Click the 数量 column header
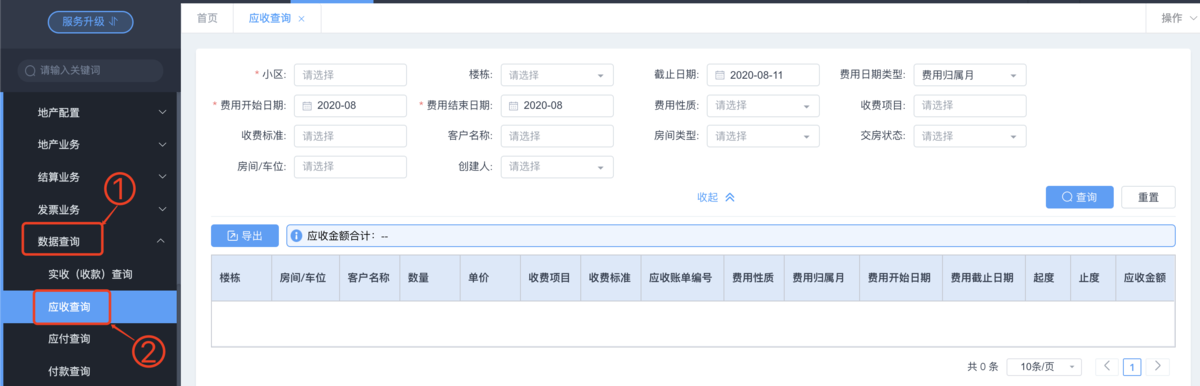This screenshot has height=386, width=1200. pos(428,278)
